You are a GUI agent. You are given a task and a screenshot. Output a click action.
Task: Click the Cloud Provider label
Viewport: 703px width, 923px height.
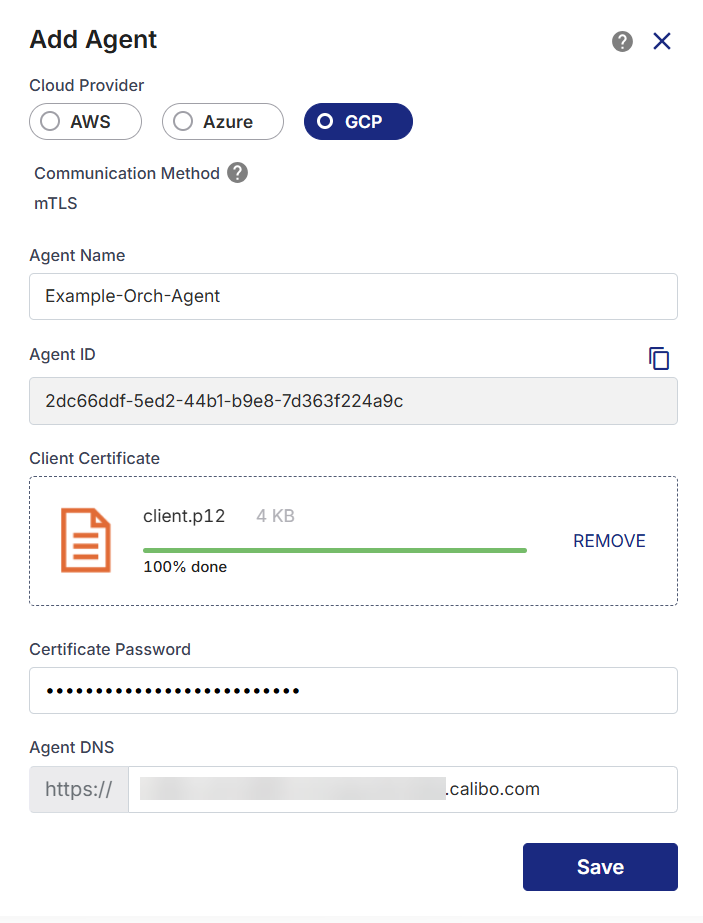(87, 85)
